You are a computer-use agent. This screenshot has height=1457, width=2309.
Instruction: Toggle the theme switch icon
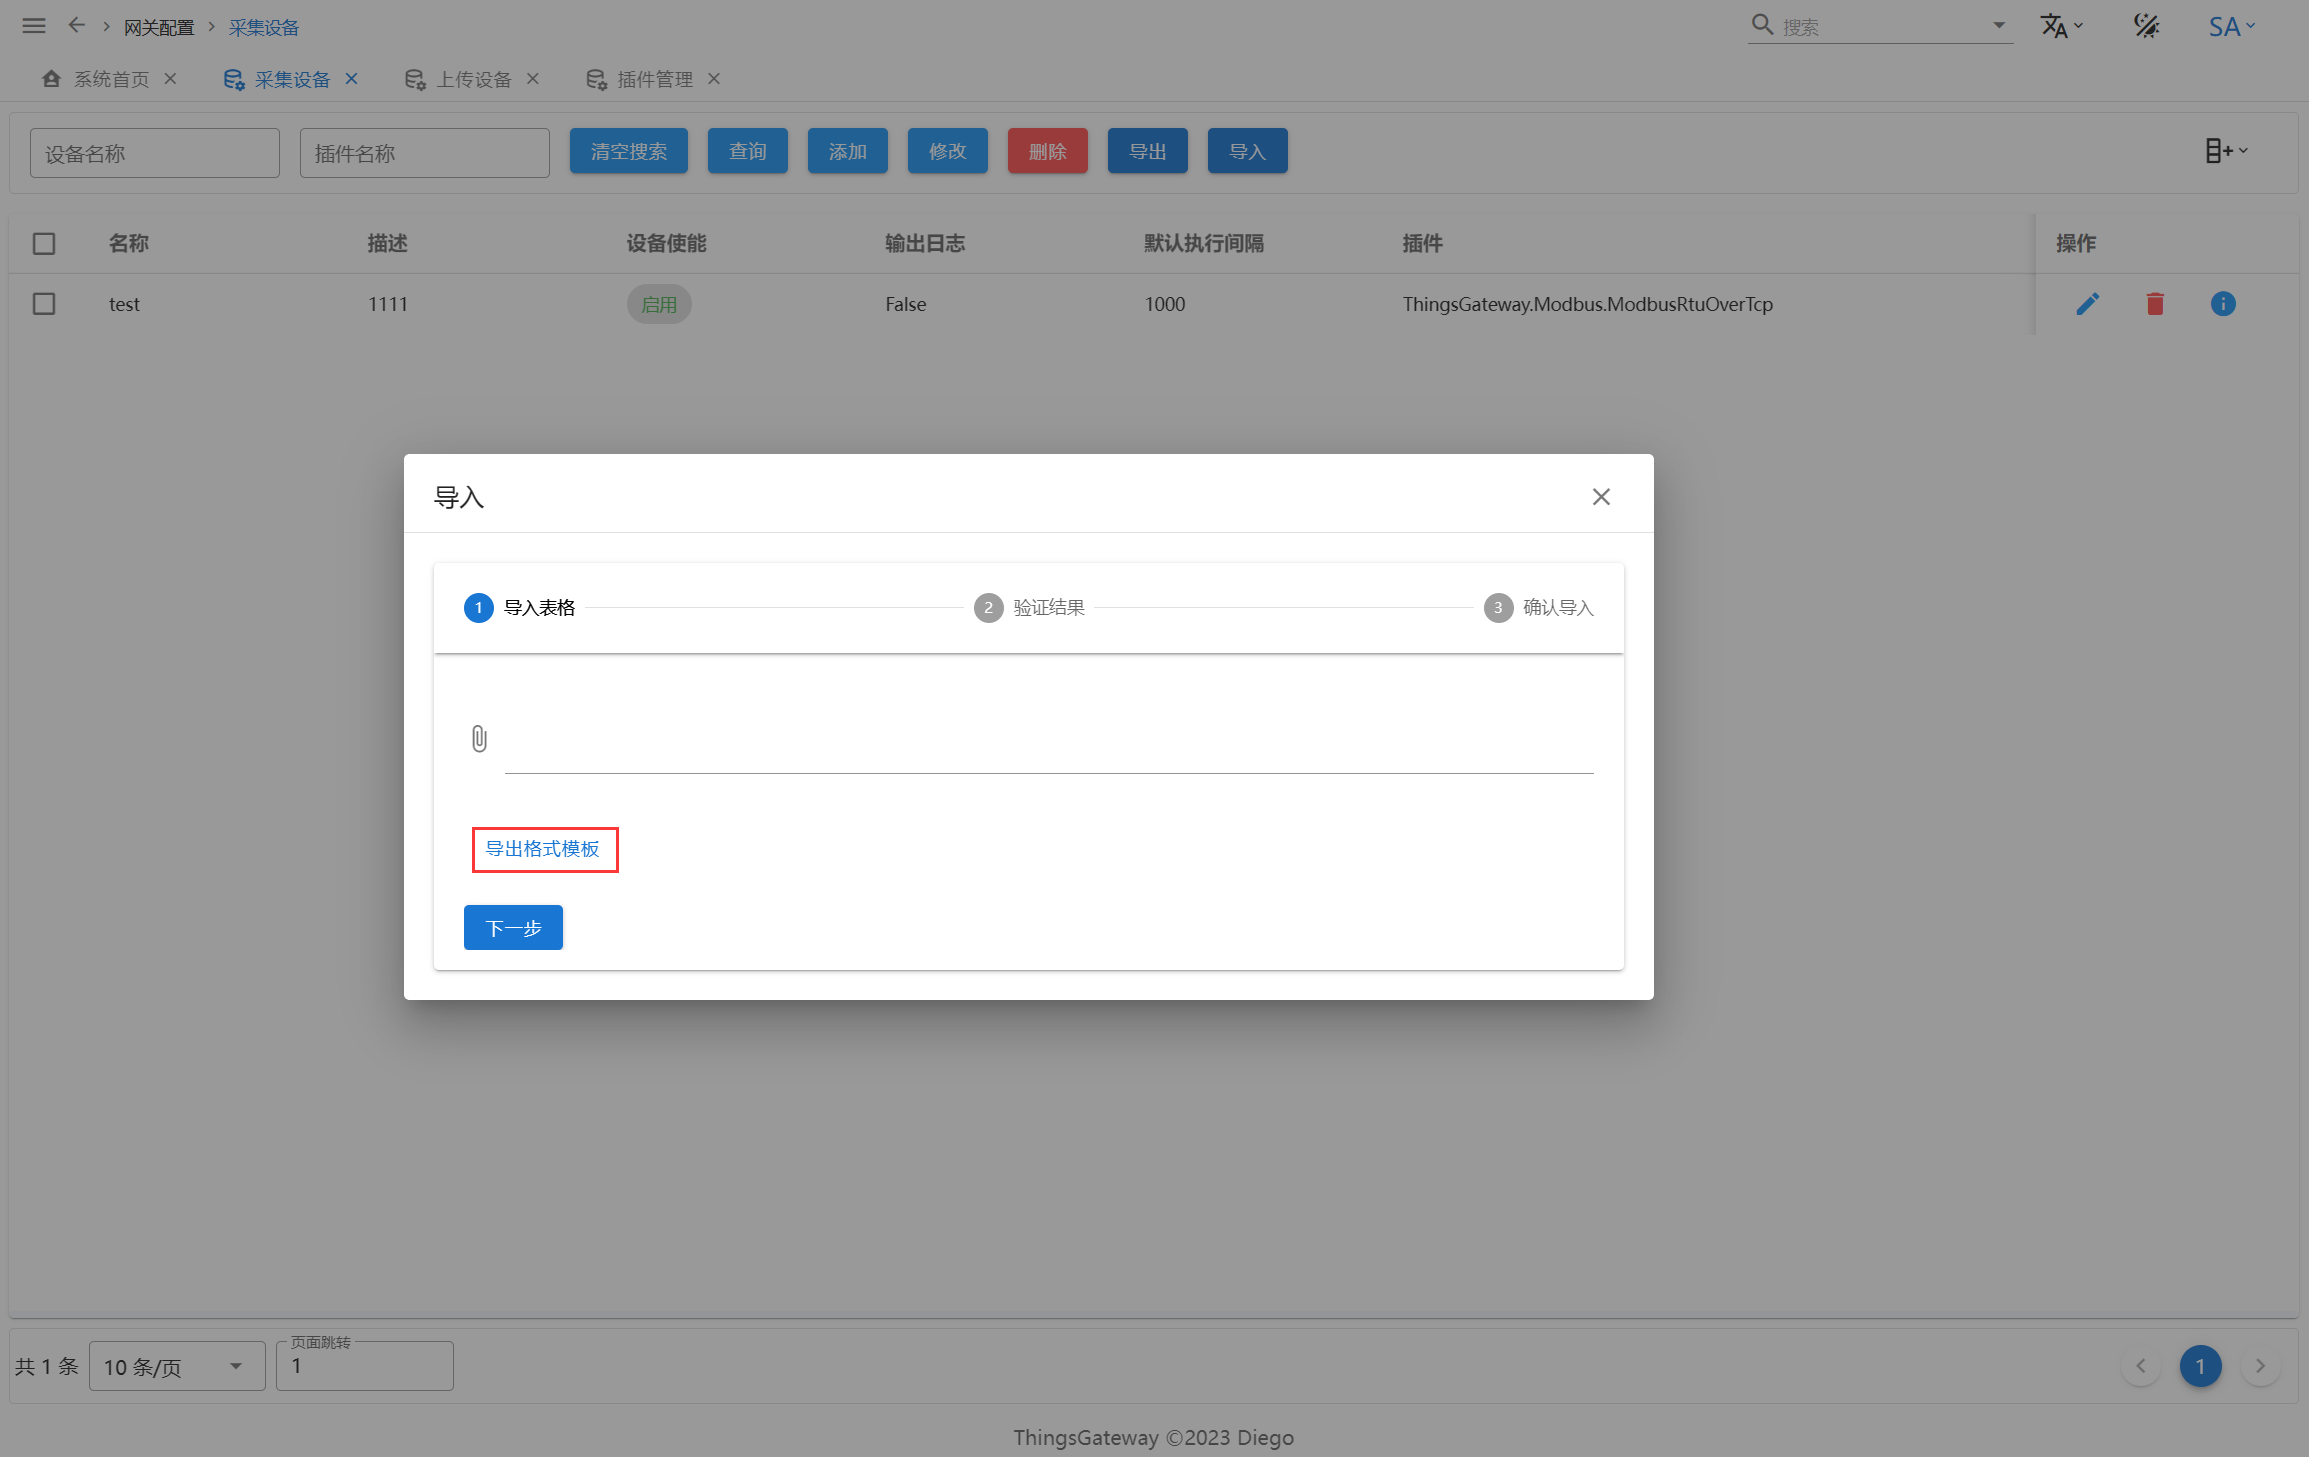(x=2146, y=26)
